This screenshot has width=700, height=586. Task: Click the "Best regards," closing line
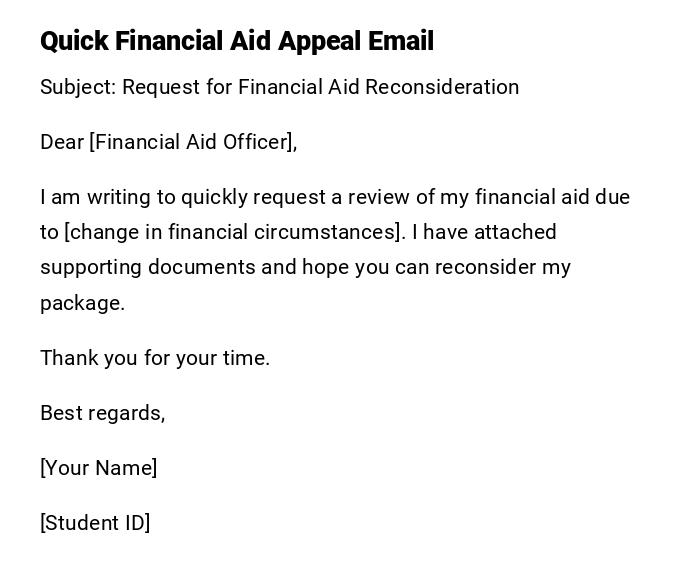102,413
